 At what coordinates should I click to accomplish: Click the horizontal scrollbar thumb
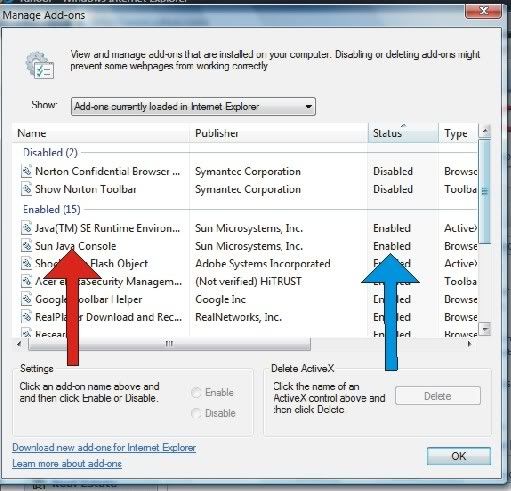pos(169,344)
